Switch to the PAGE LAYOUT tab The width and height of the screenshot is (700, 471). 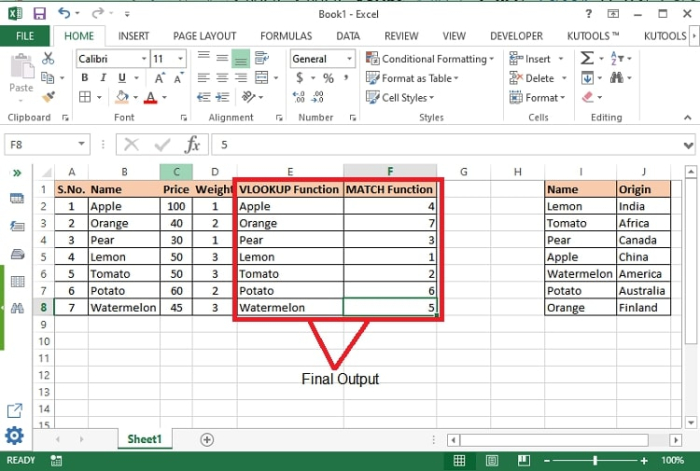[x=204, y=36]
